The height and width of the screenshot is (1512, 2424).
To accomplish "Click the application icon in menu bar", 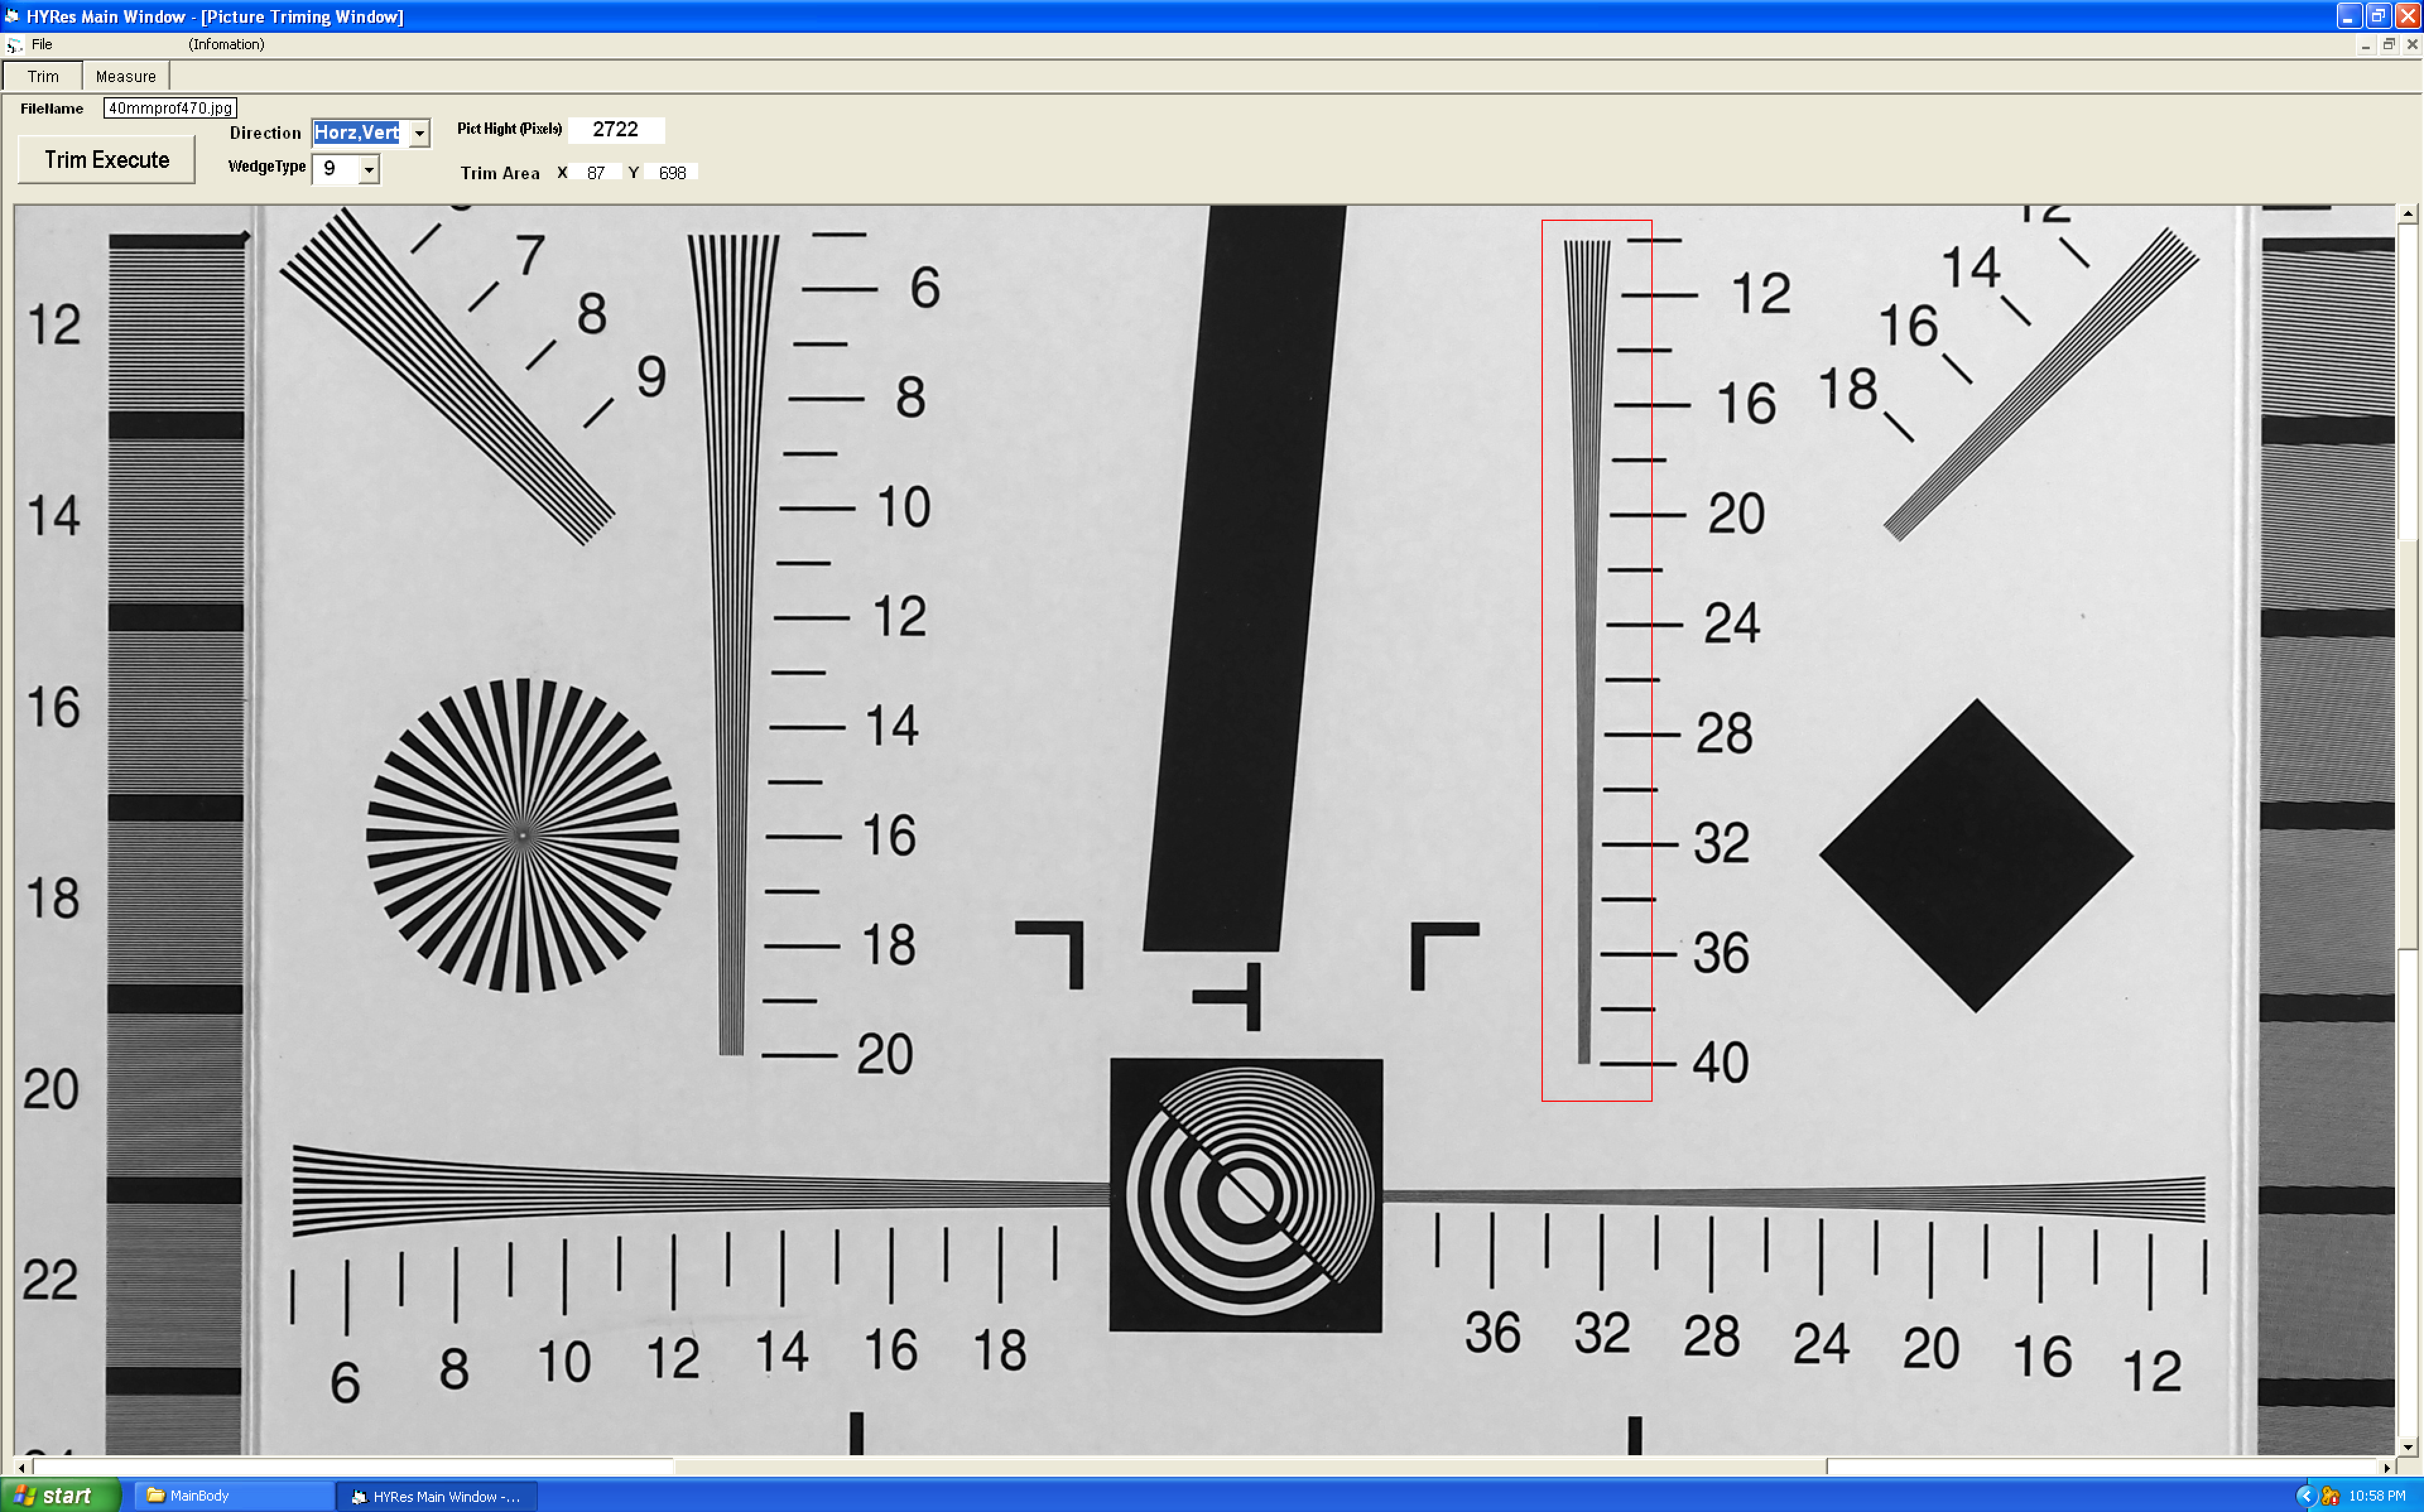I will (14, 45).
